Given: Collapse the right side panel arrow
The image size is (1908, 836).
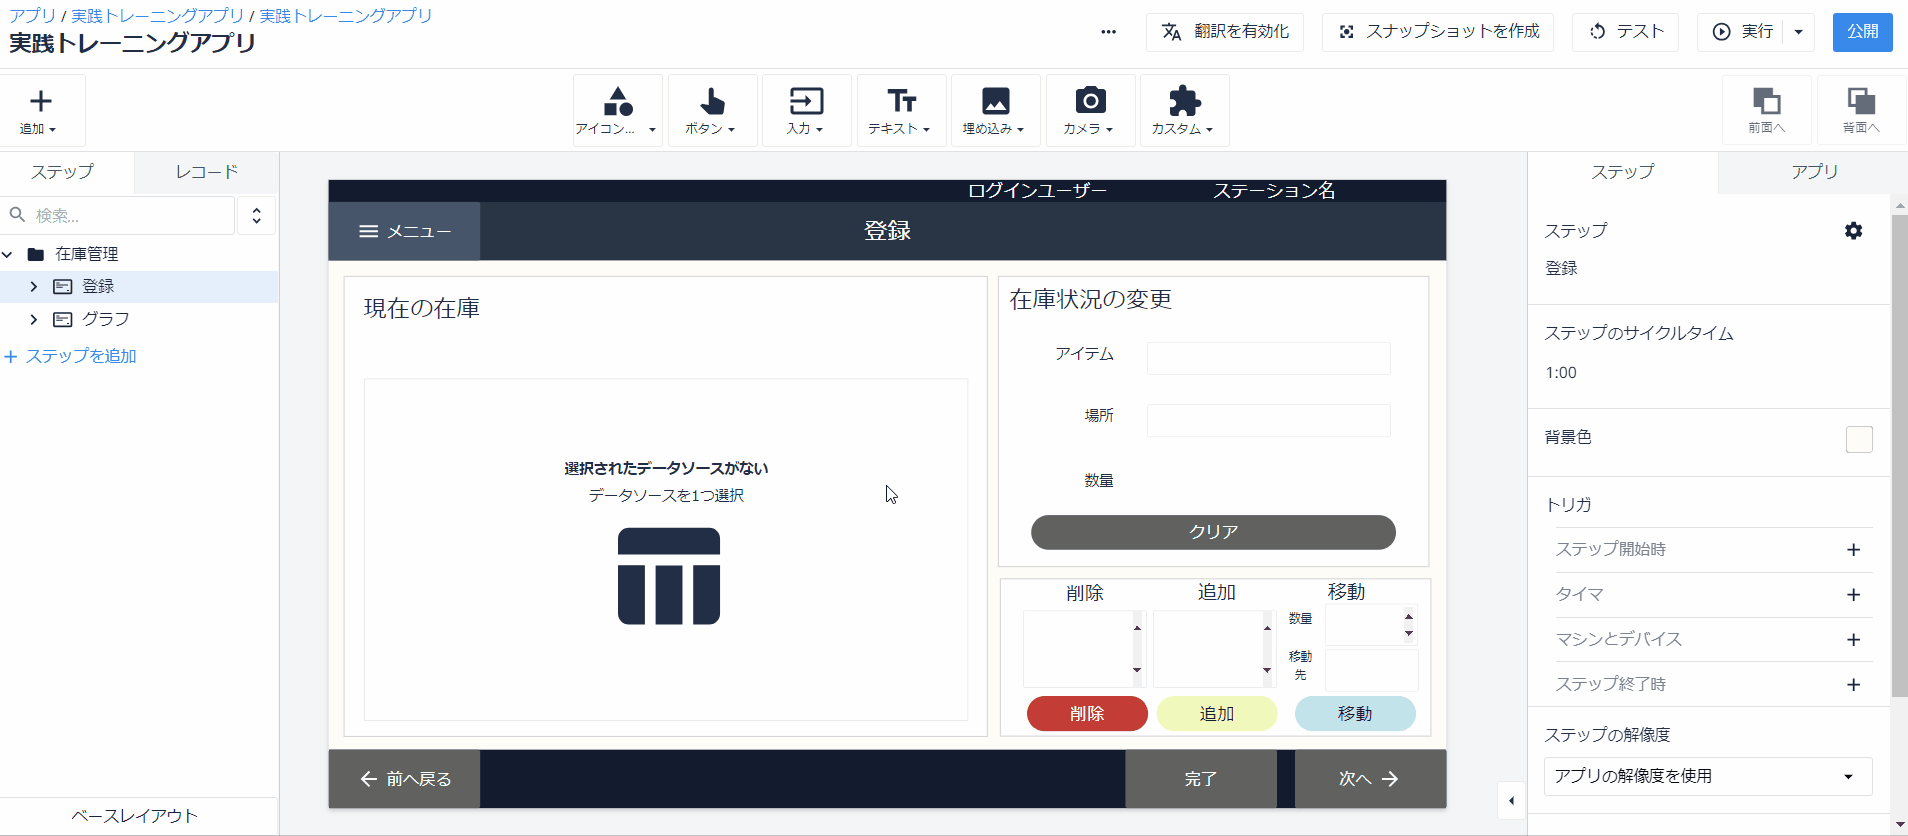Looking at the screenshot, I should point(1511,801).
